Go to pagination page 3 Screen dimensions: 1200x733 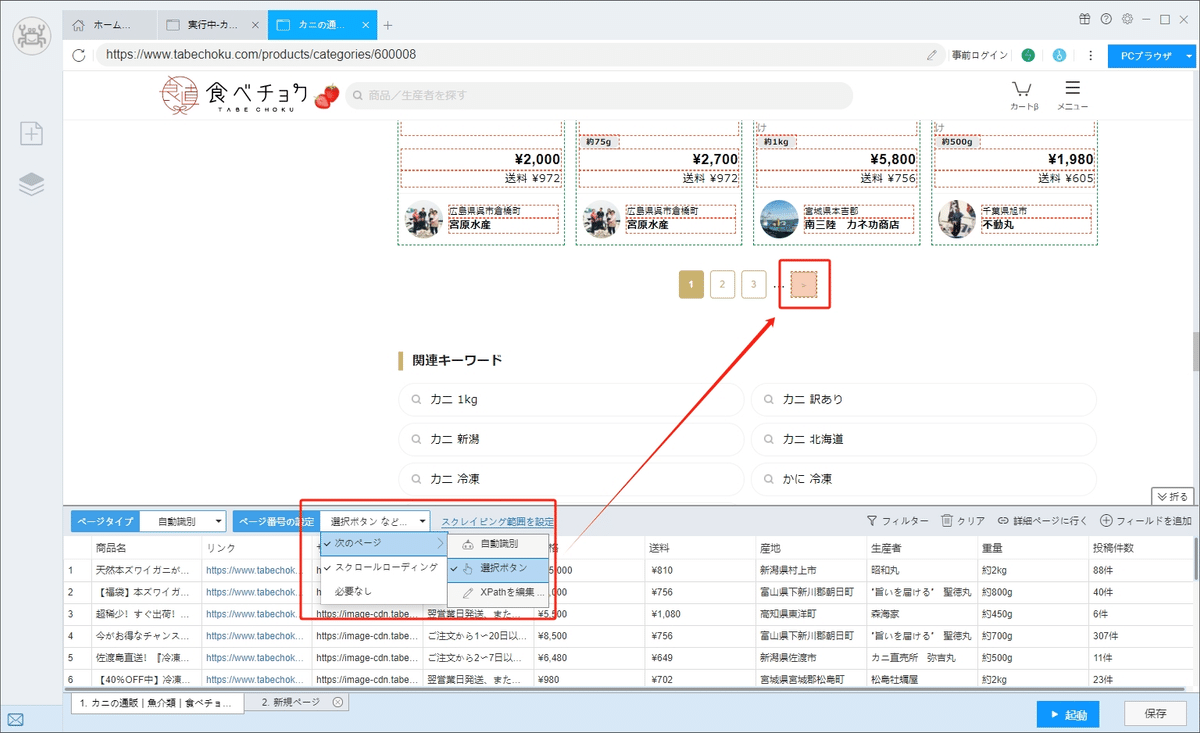pos(754,285)
